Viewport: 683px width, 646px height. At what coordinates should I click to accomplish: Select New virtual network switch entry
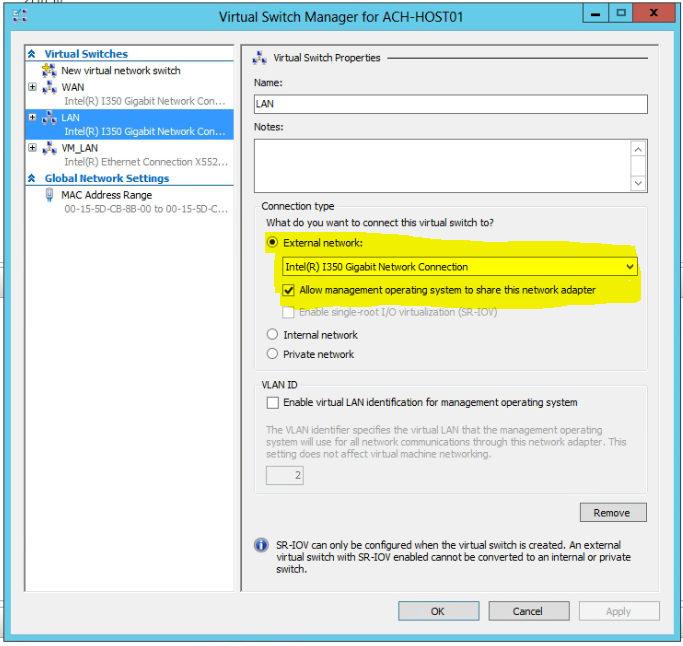click(121, 71)
